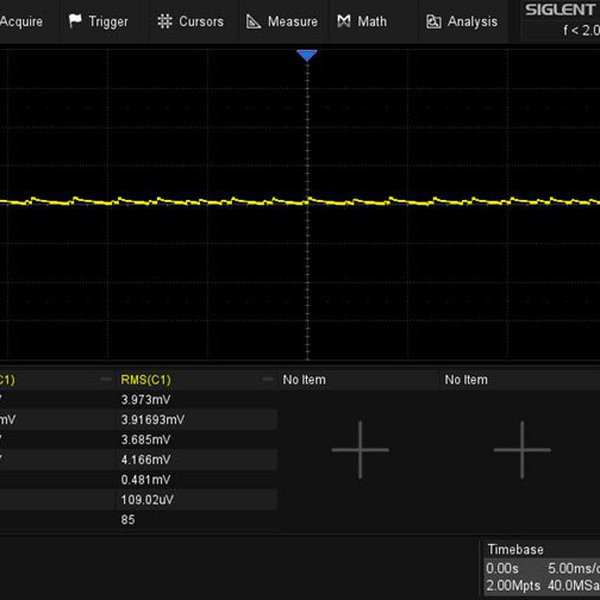Add measurement in first No Item slot
This screenshot has height=600, width=600.
360,450
